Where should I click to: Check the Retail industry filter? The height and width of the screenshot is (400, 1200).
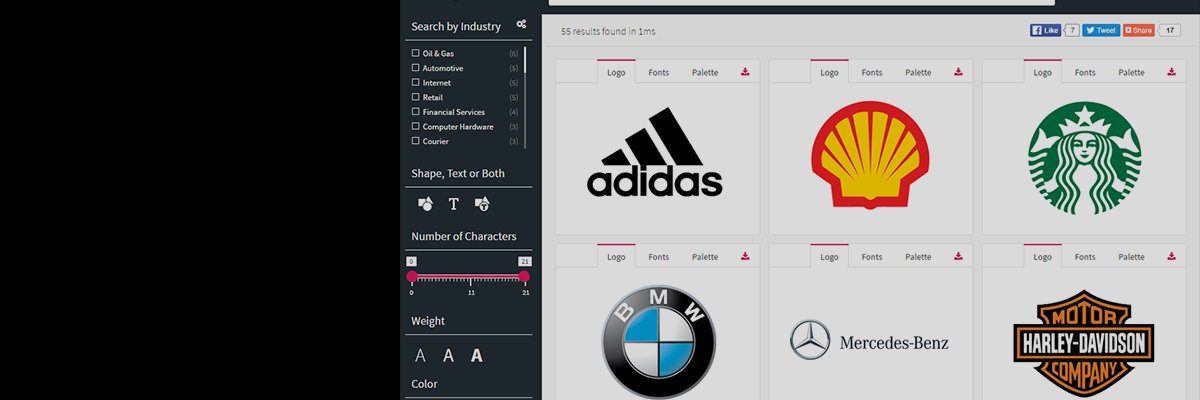pyautogui.click(x=415, y=97)
